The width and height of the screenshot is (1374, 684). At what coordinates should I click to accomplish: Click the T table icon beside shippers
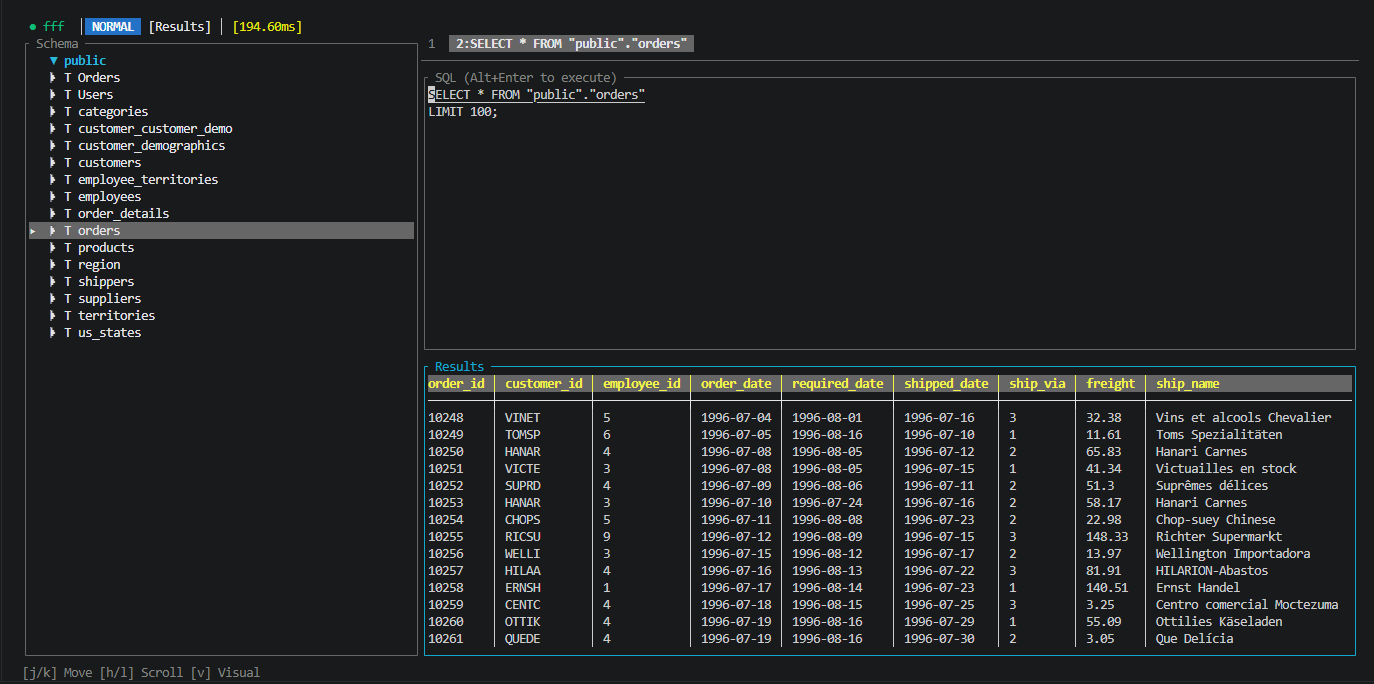point(68,282)
